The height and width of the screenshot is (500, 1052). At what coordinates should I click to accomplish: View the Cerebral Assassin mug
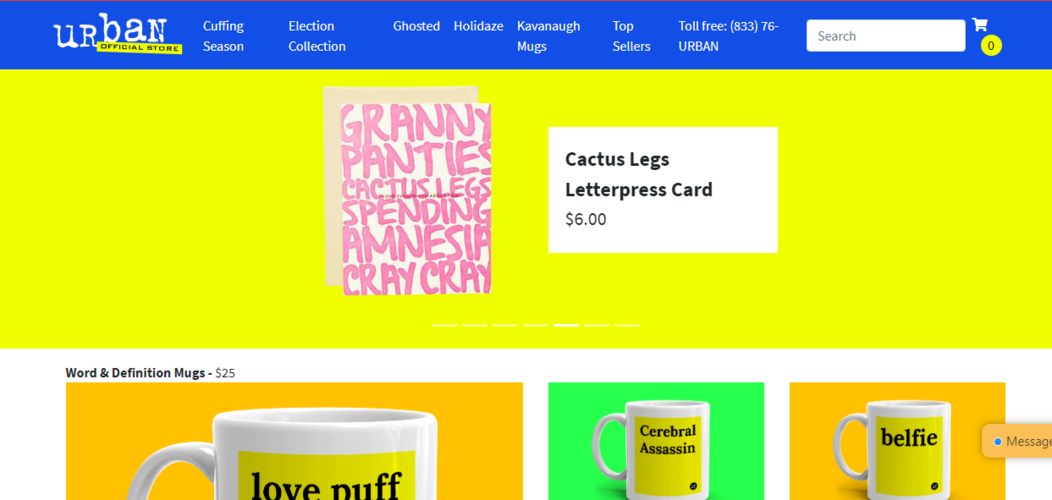pyautogui.click(x=656, y=441)
